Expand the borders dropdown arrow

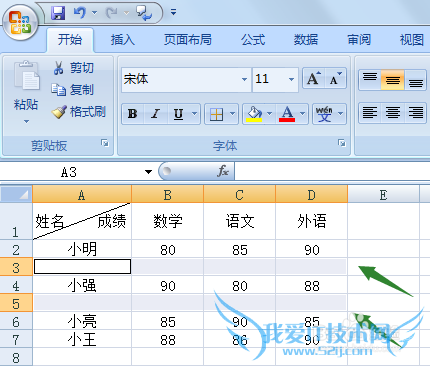point(233,114)
